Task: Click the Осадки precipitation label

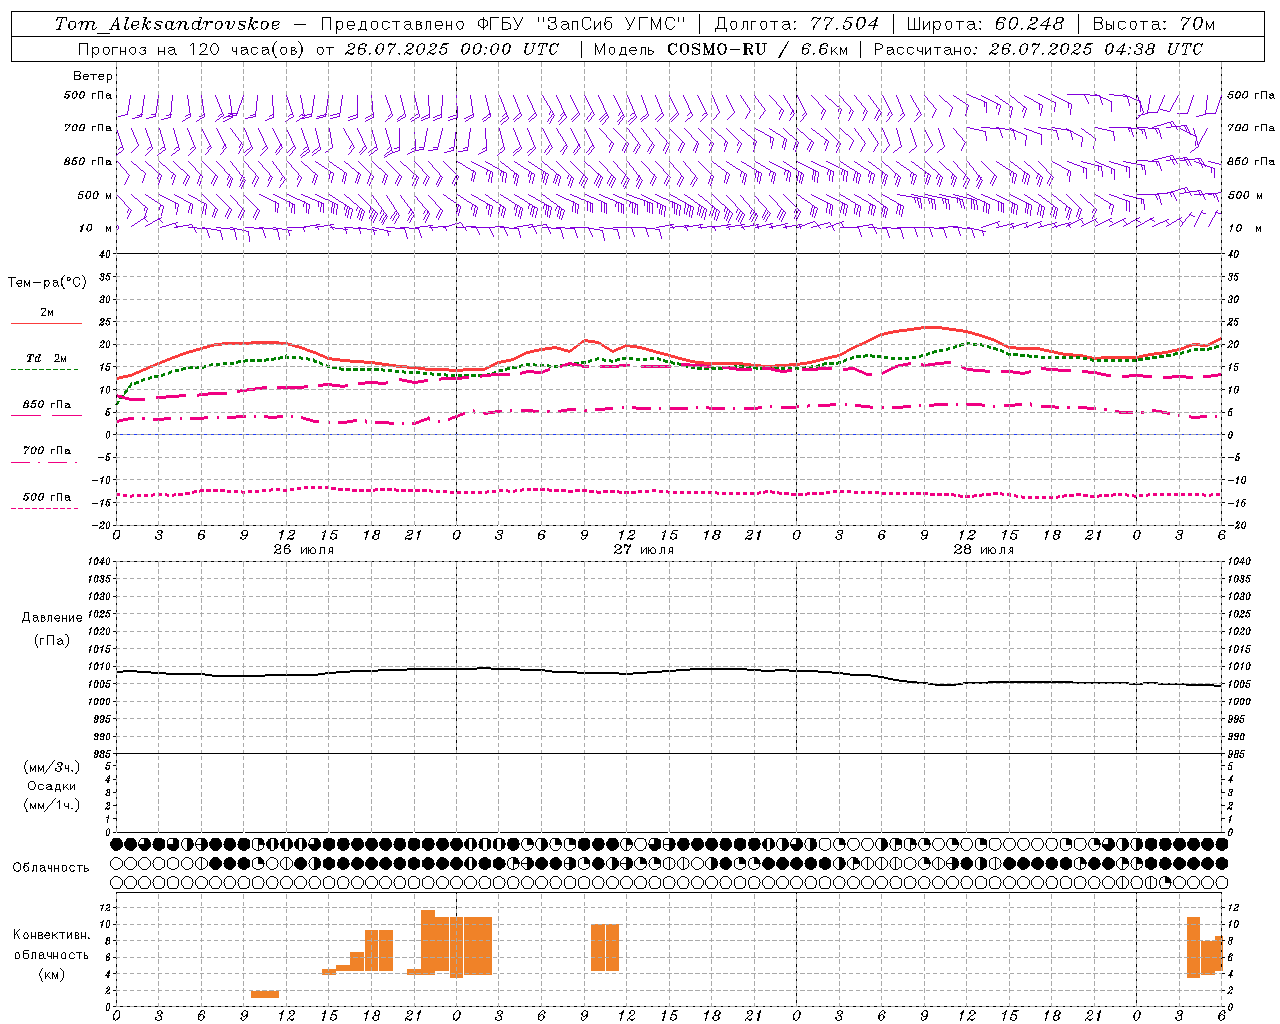Action: [51, 786]
